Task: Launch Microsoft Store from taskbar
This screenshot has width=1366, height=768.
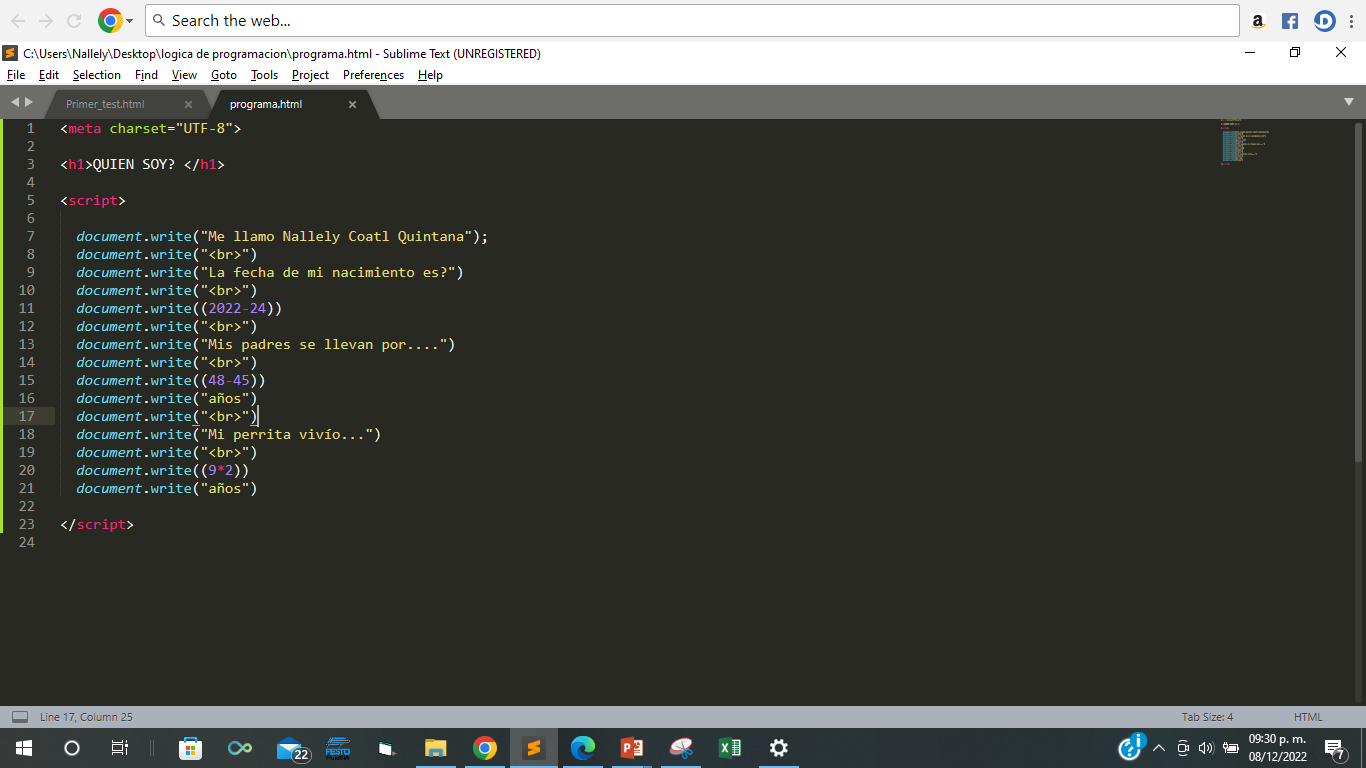Action: click(190, 748)
